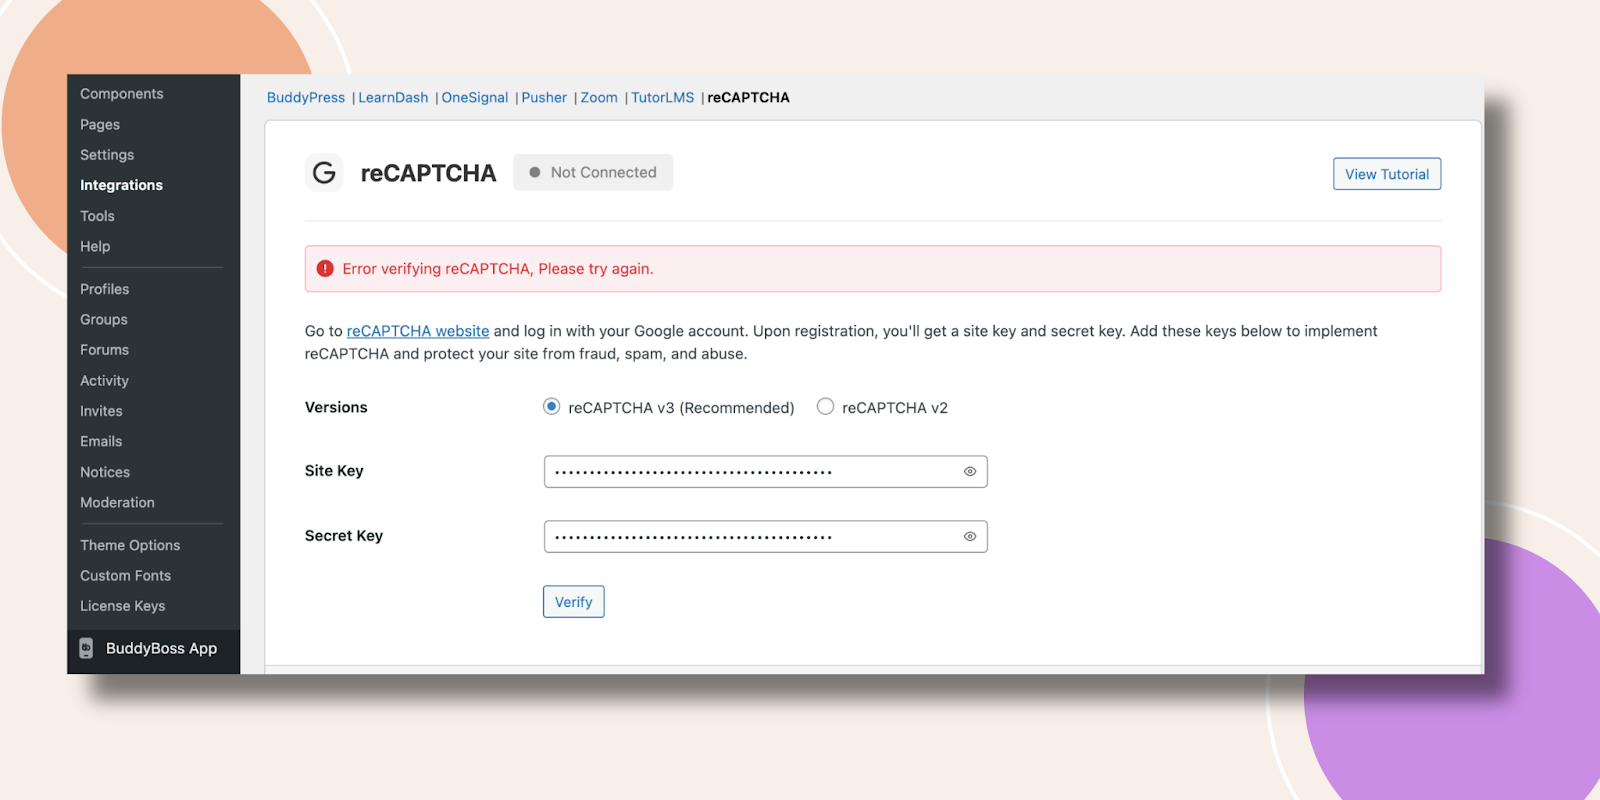Open Components in the sidebar menu

click(x=122, y=94)
